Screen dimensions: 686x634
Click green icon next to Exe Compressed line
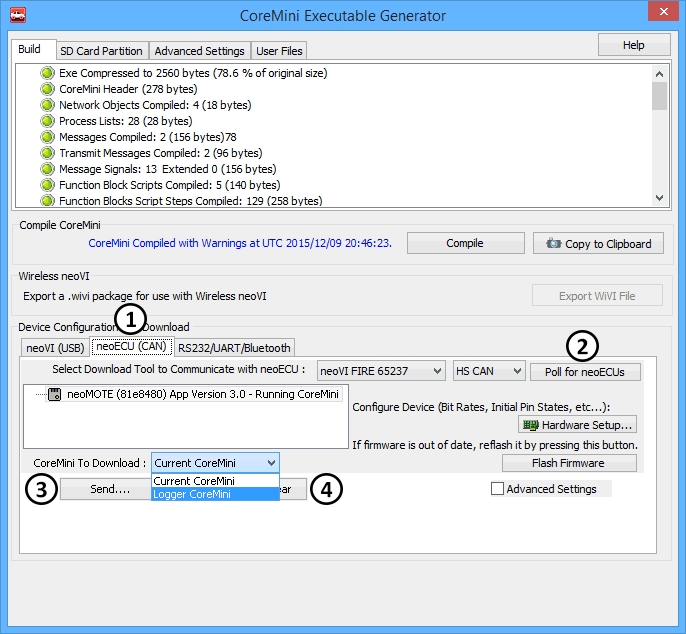tap(47, 73)
